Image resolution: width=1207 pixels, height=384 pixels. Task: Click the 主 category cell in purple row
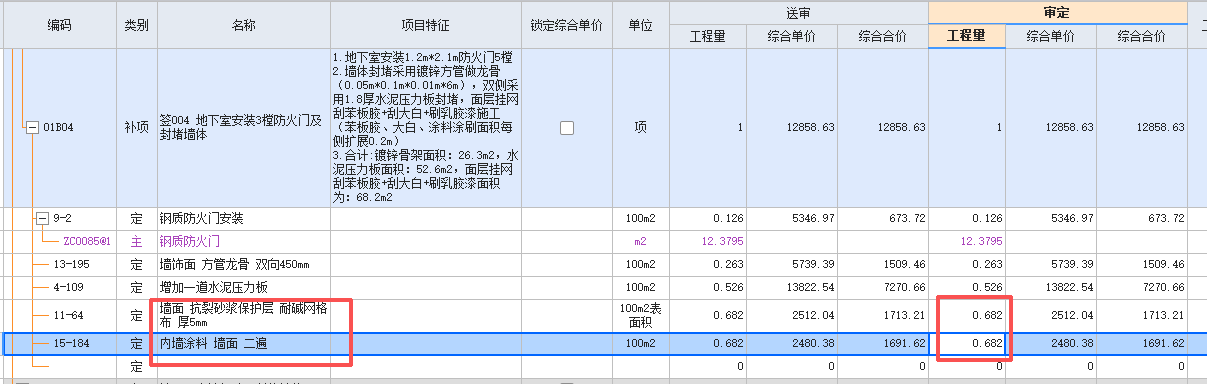pos(136,241)
